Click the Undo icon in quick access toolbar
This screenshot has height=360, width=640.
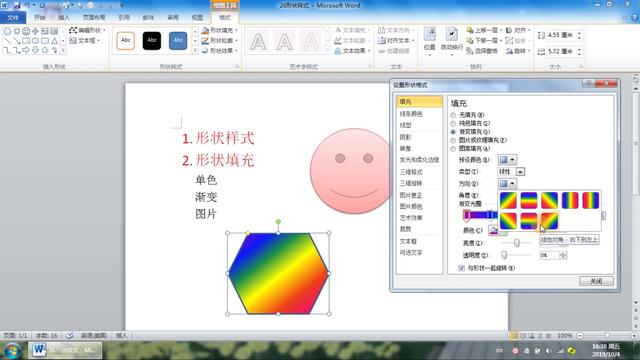coord(27,5)
